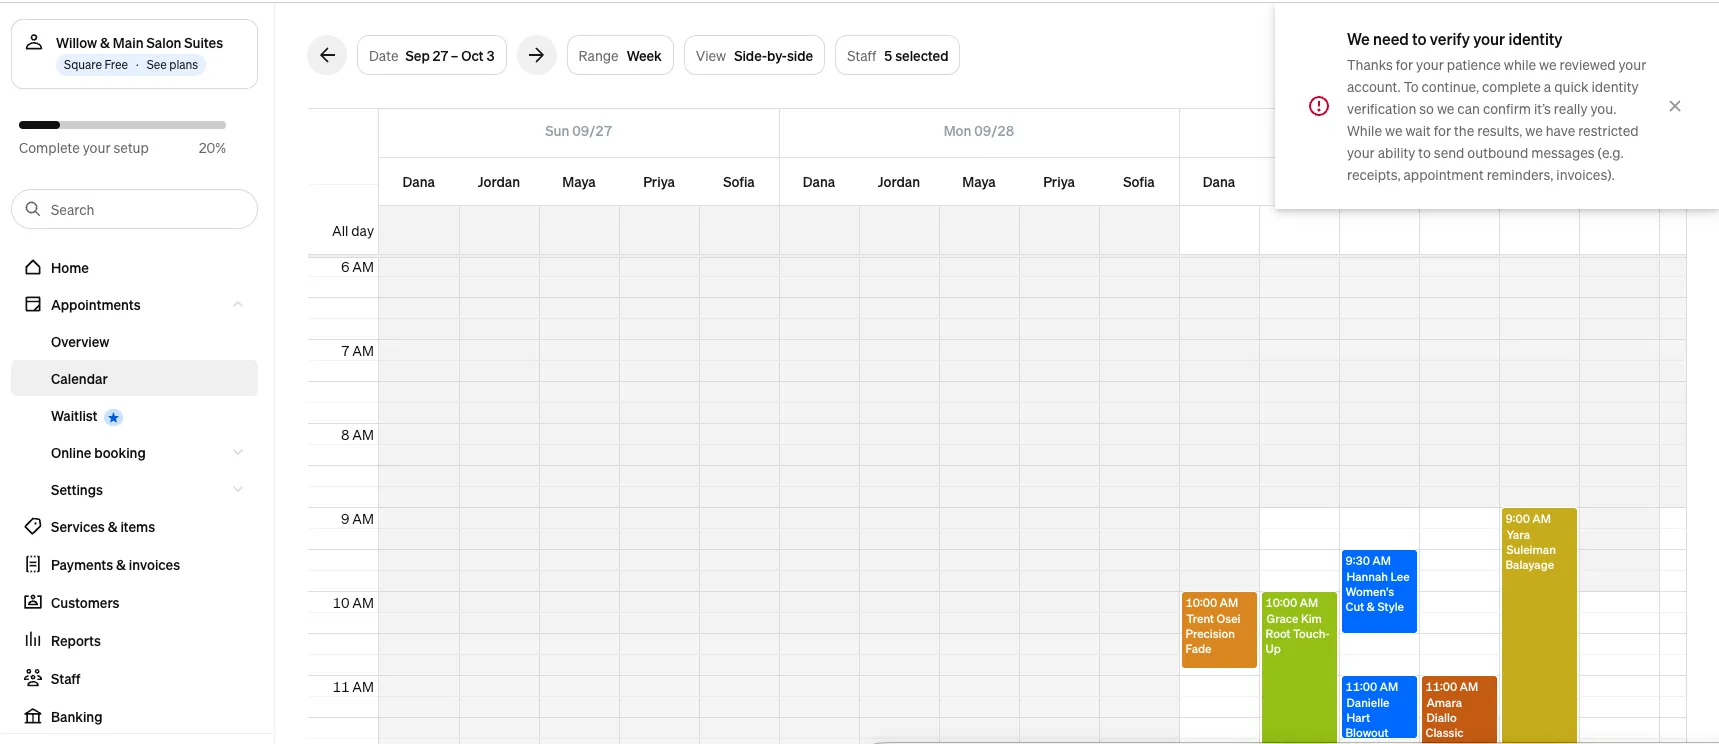Dismiss the identity verification notice
This screenshot has height=744, width=1719.
tap(1675, 106)
